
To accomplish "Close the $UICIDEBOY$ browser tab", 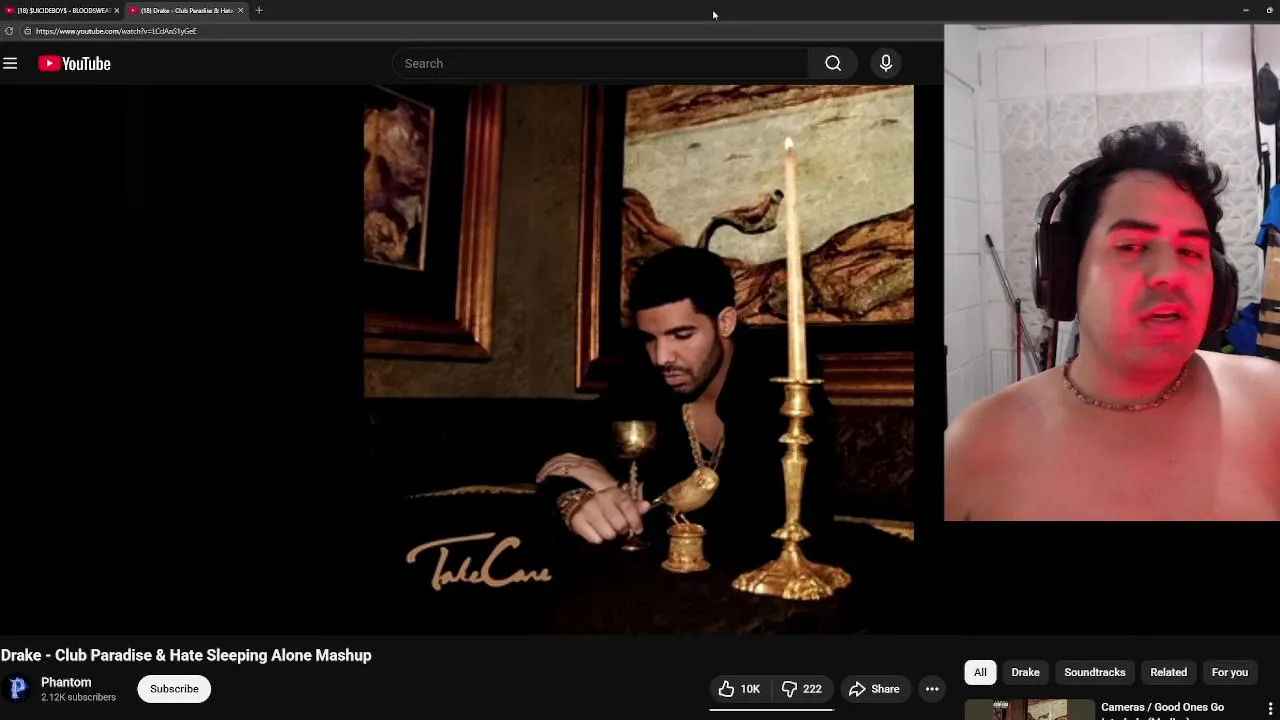I will click(116, 10).
